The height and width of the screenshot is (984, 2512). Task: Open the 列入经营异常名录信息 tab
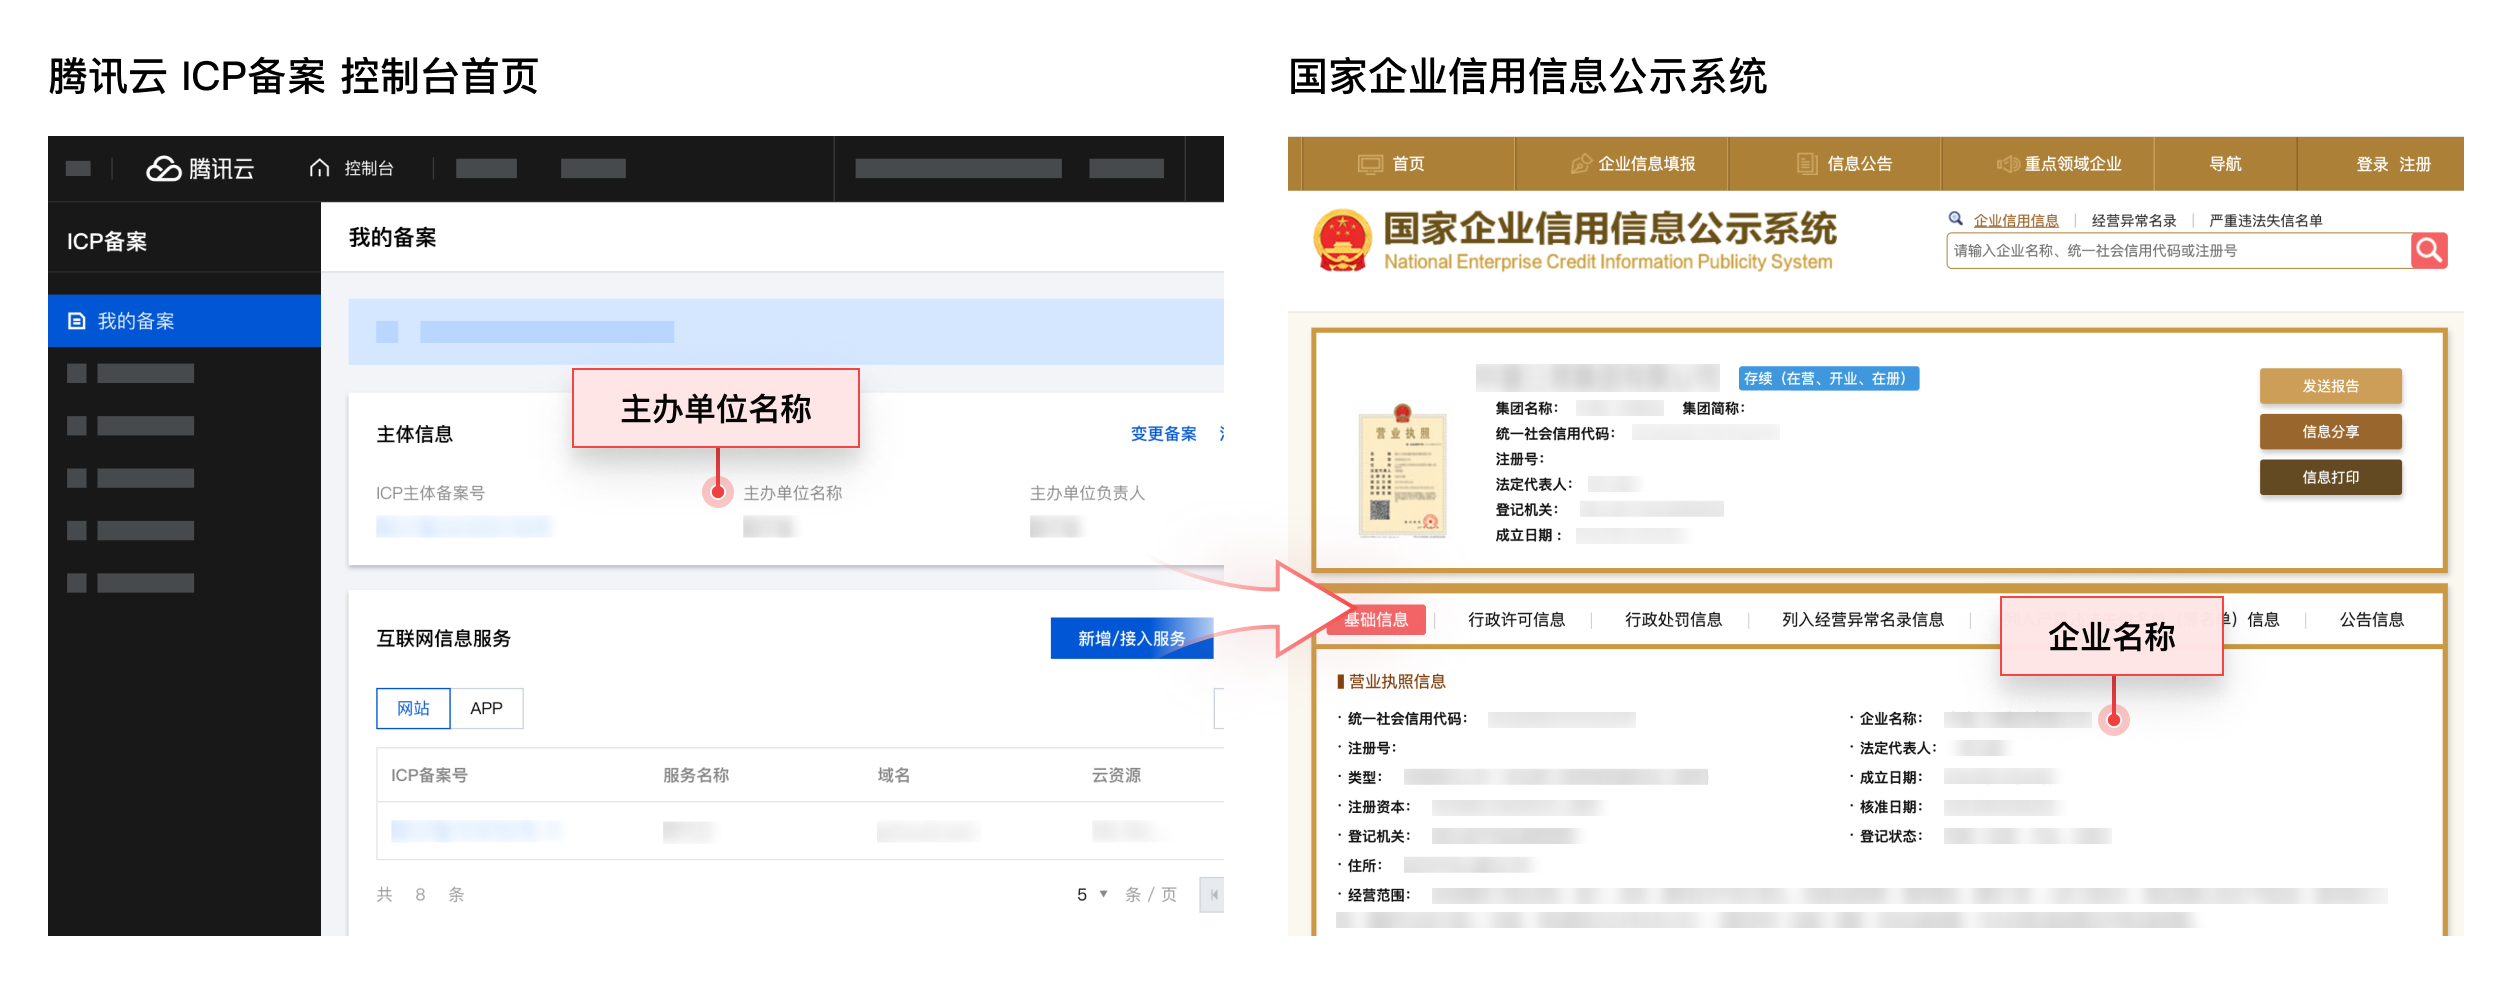tap(1862, 620)
